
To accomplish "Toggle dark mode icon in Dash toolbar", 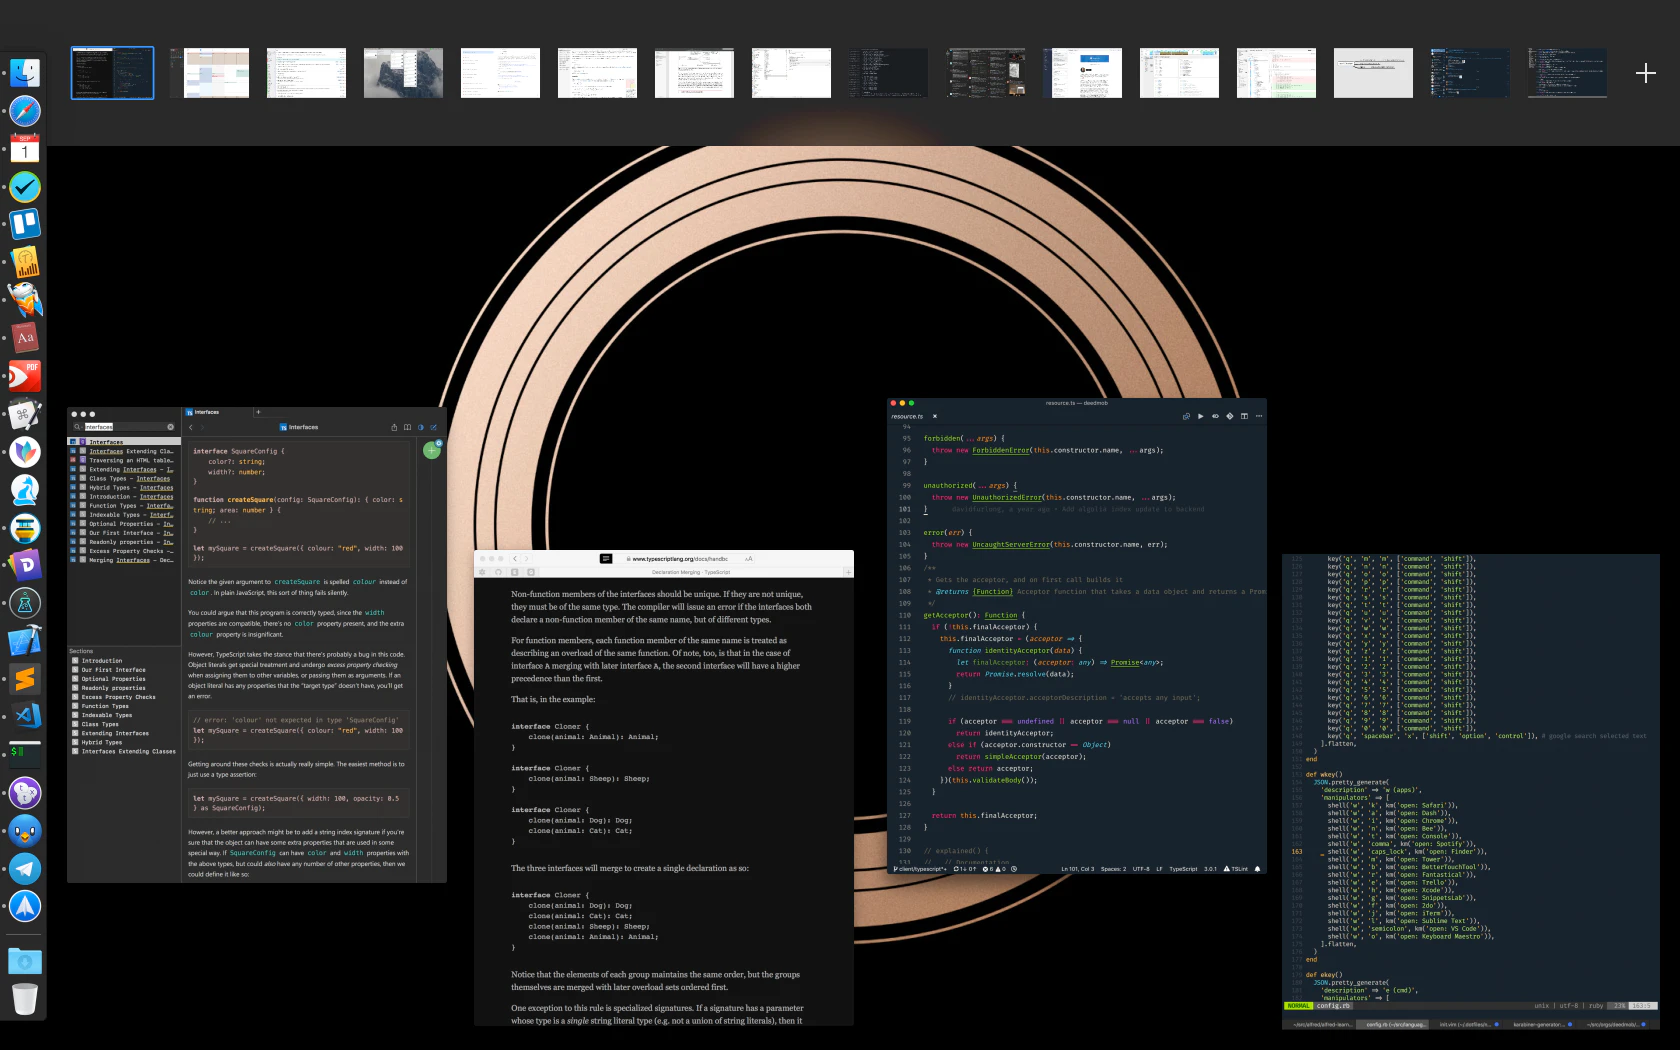I will pos(420,427).
